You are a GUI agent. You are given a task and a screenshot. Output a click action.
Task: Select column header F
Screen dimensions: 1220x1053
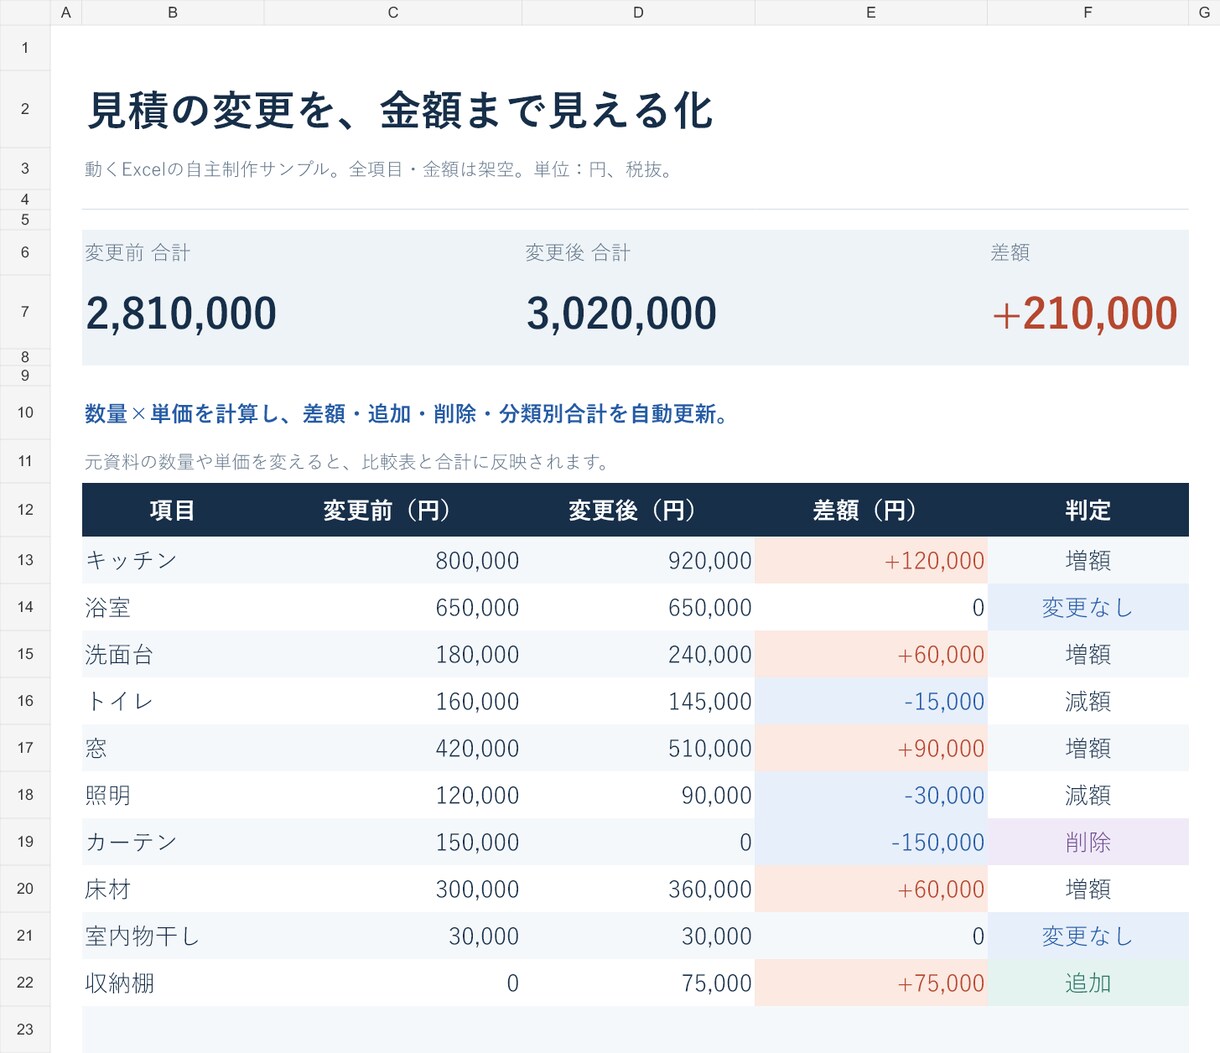(x=1088, y=12)
